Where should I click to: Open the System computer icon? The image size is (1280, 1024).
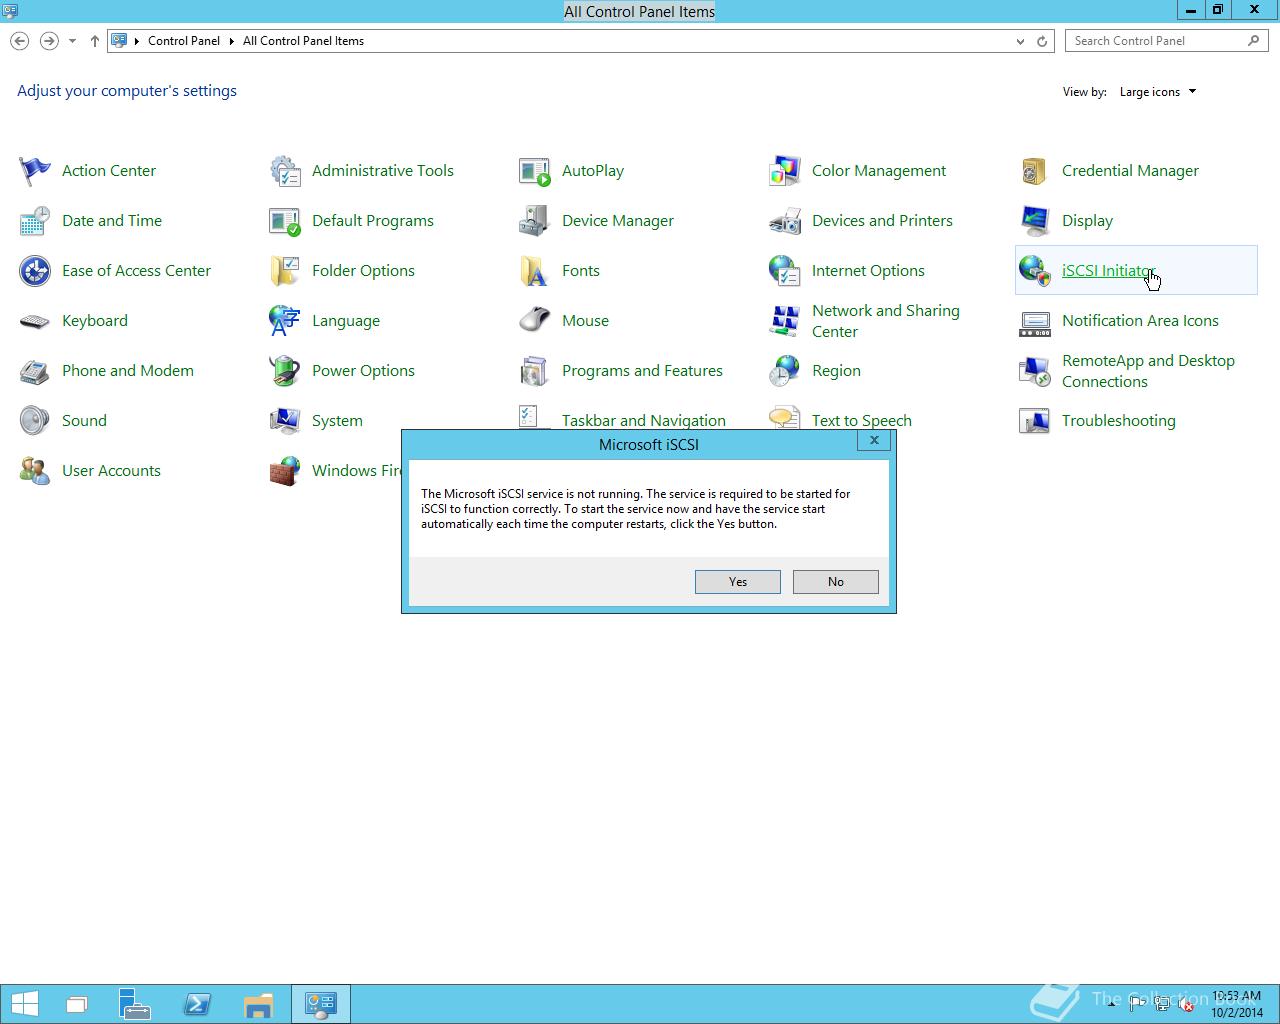[x=285, y=421]
